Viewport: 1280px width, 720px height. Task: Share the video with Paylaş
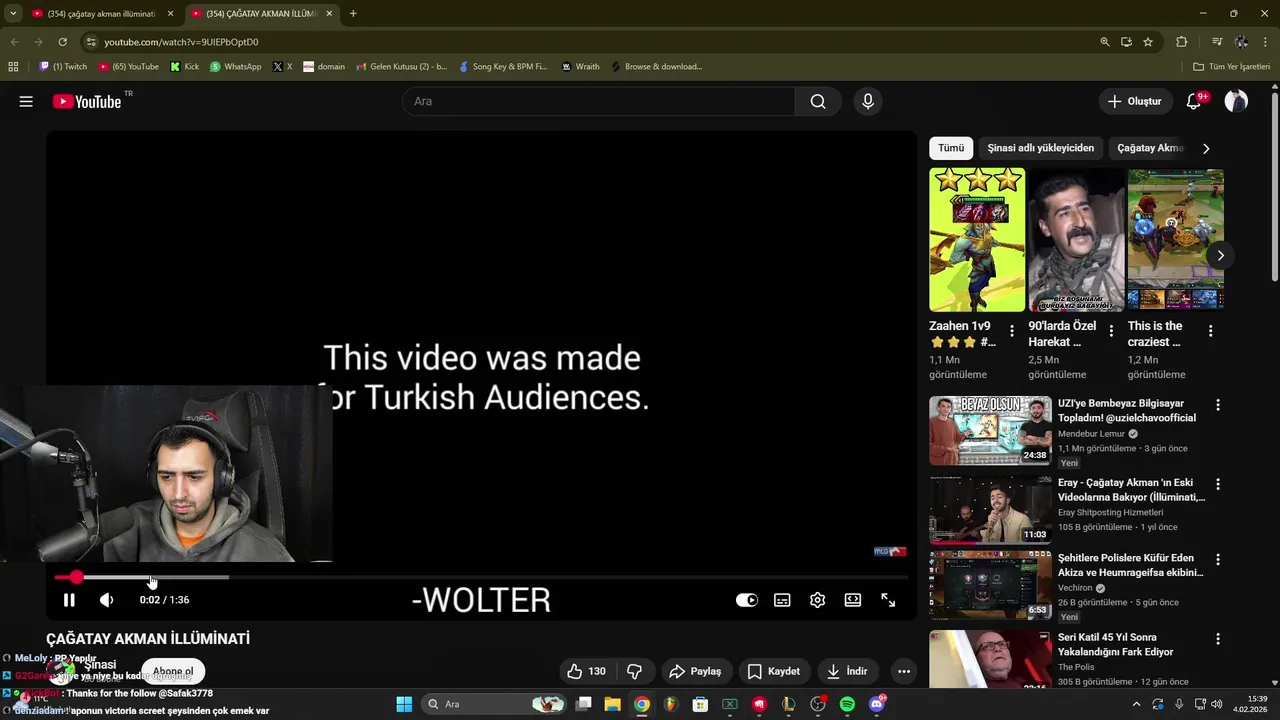click(695, 671)
